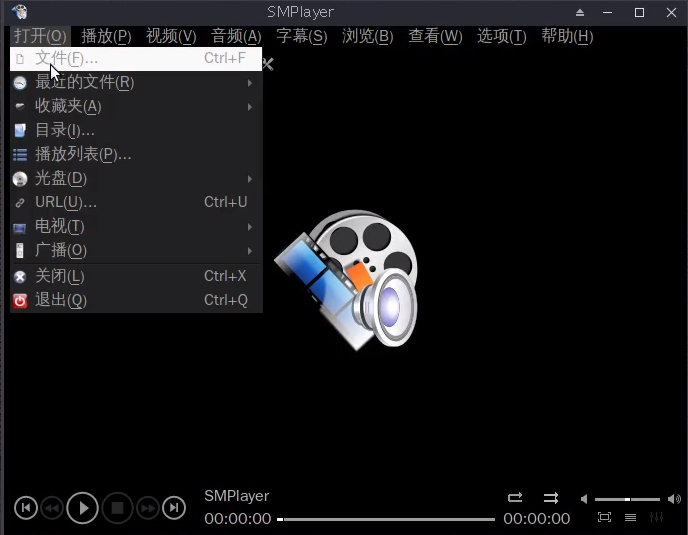
Task: Click the list icon beside 播放列表
Action: pos(20,155)
